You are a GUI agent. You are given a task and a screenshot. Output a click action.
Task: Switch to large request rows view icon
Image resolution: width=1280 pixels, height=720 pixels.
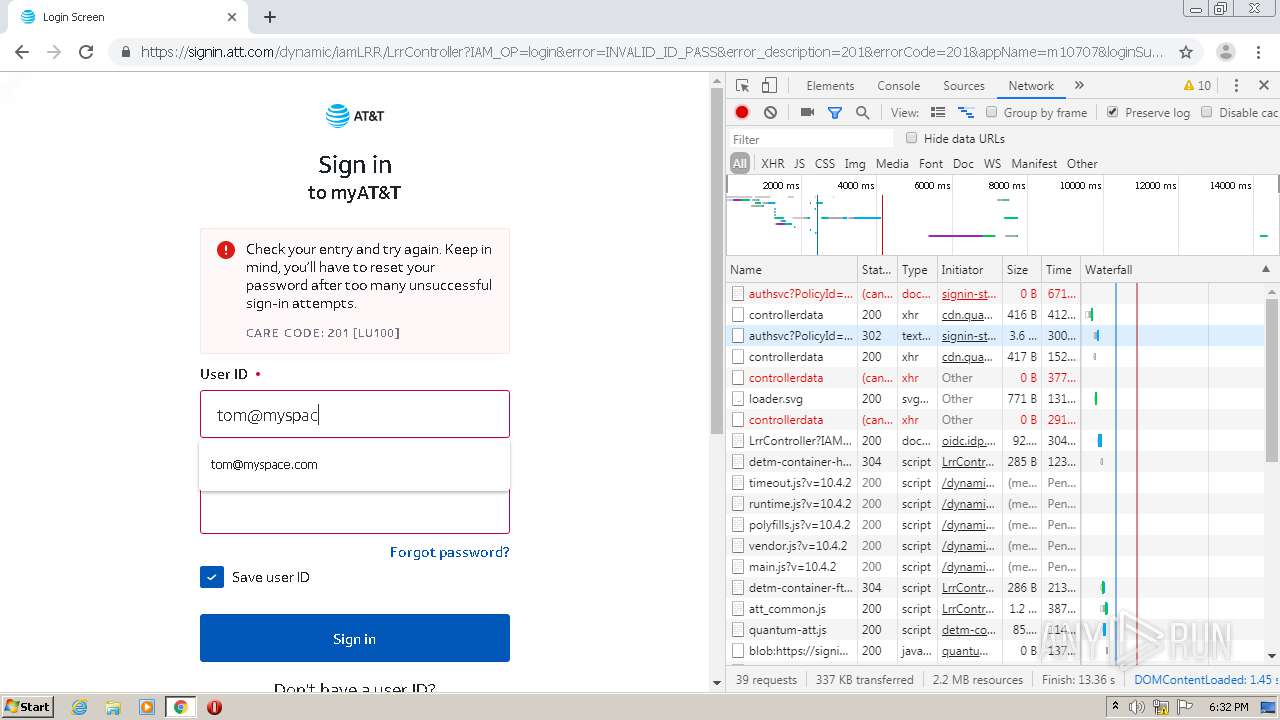point(938,113)
